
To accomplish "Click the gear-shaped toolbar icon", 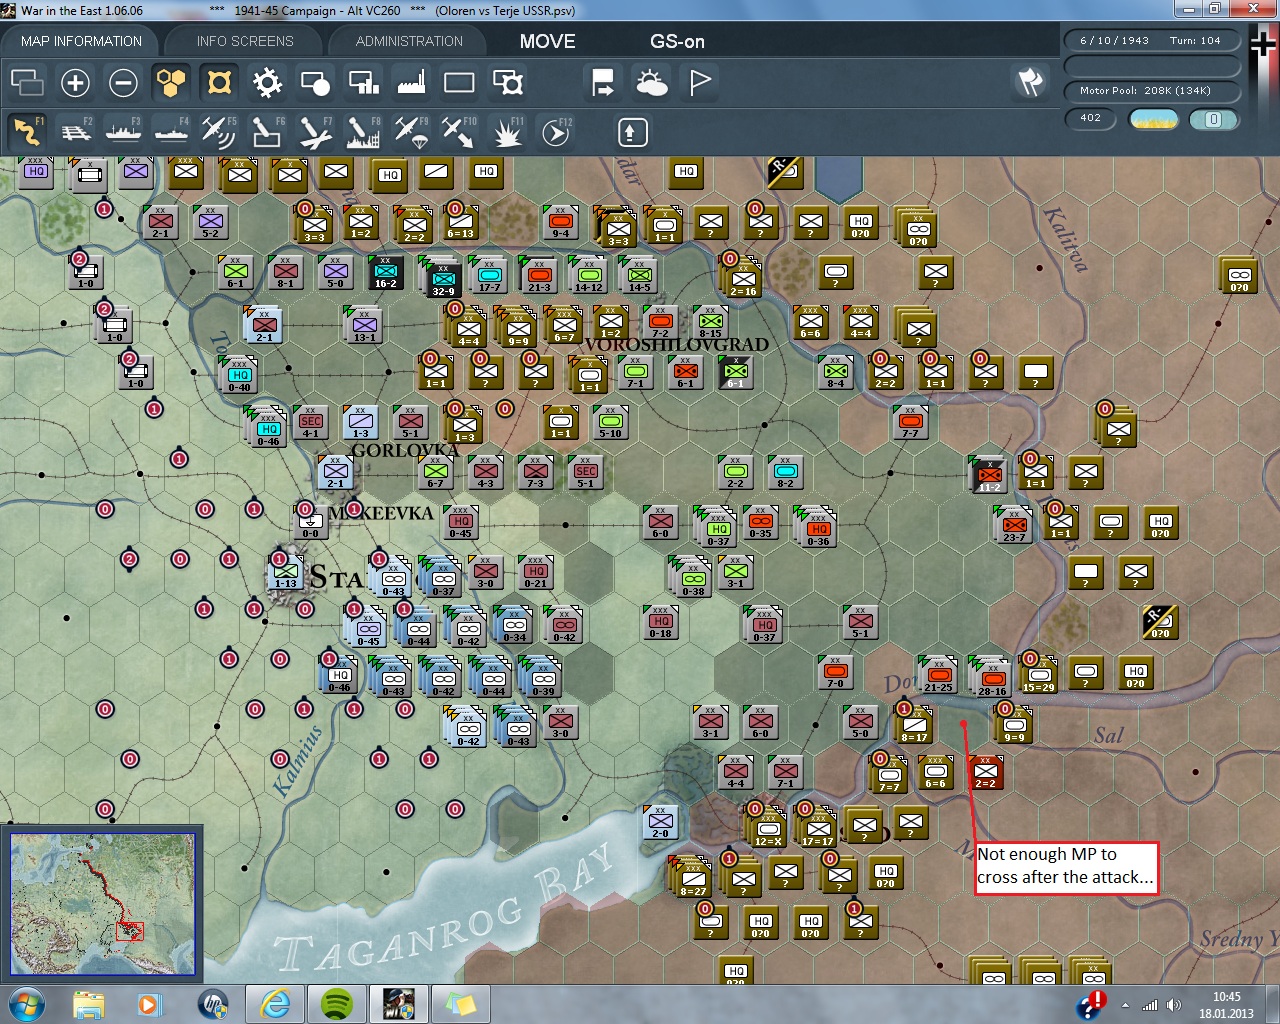I will (267, 82).
